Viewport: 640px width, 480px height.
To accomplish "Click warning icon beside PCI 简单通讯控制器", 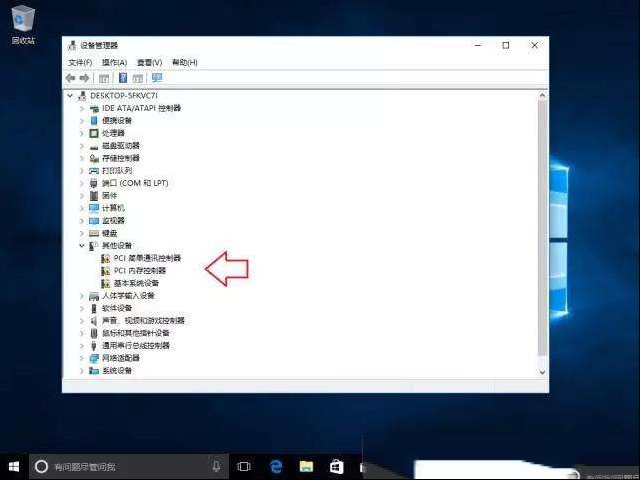I will (105, 258).
